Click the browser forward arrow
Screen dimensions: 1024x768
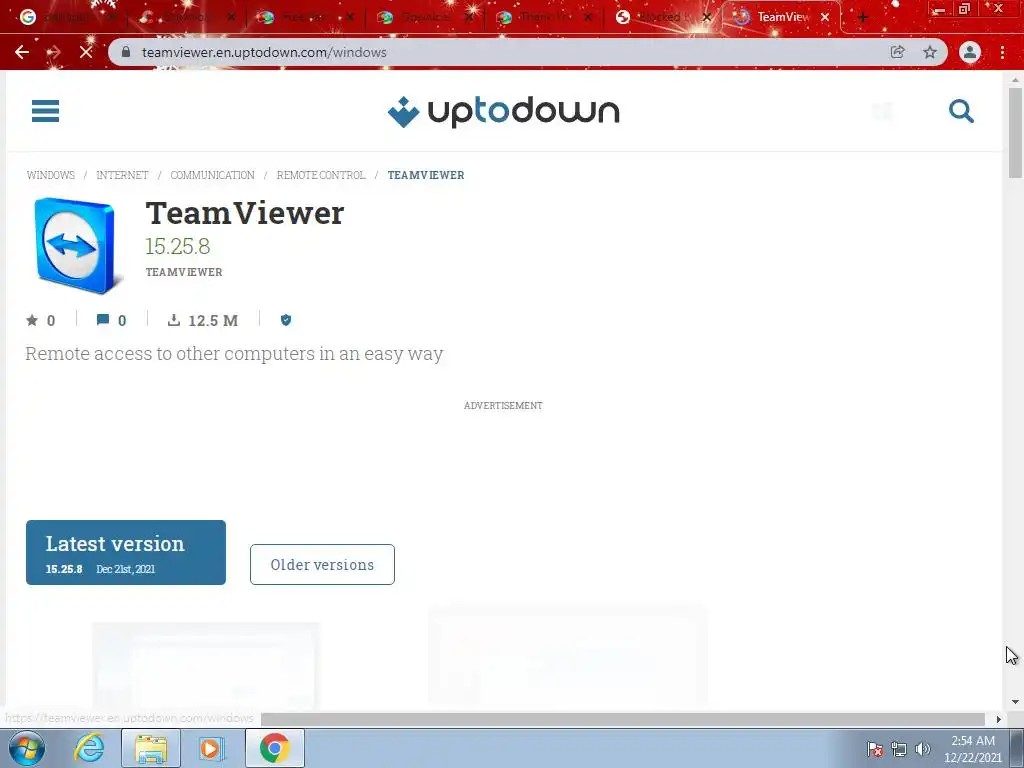54,52
